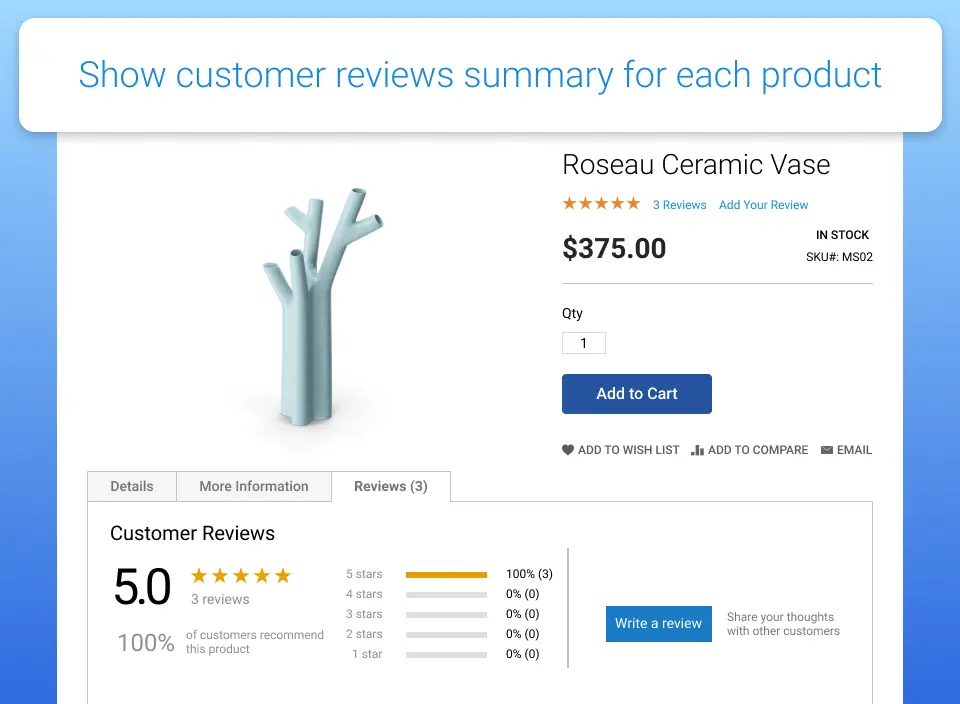Click the 4 stars rating bar

[446, 594]
